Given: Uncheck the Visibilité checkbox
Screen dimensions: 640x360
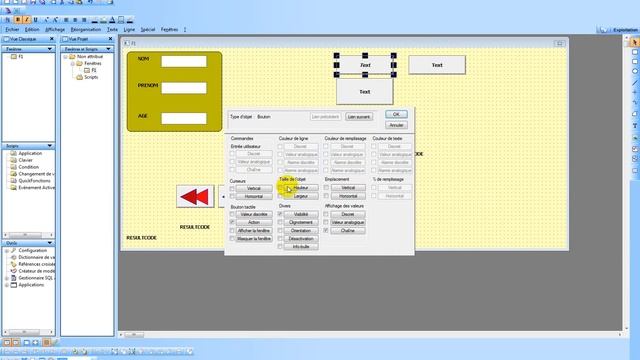Looking at the screenshot, I should (280, 214).
